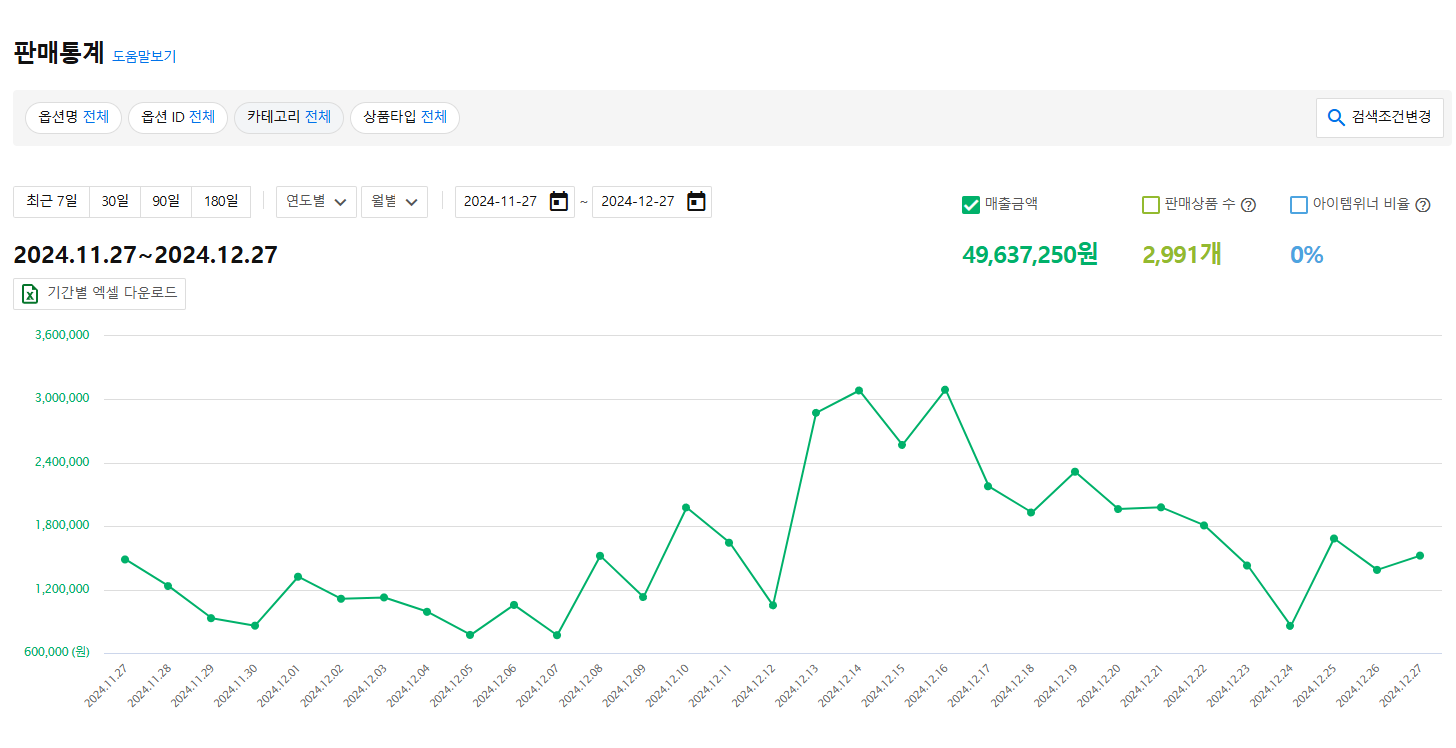
Task: Enable the 아이템위너 비율 checkbox
Action: pyautogui.click(x=1299, y=205)
